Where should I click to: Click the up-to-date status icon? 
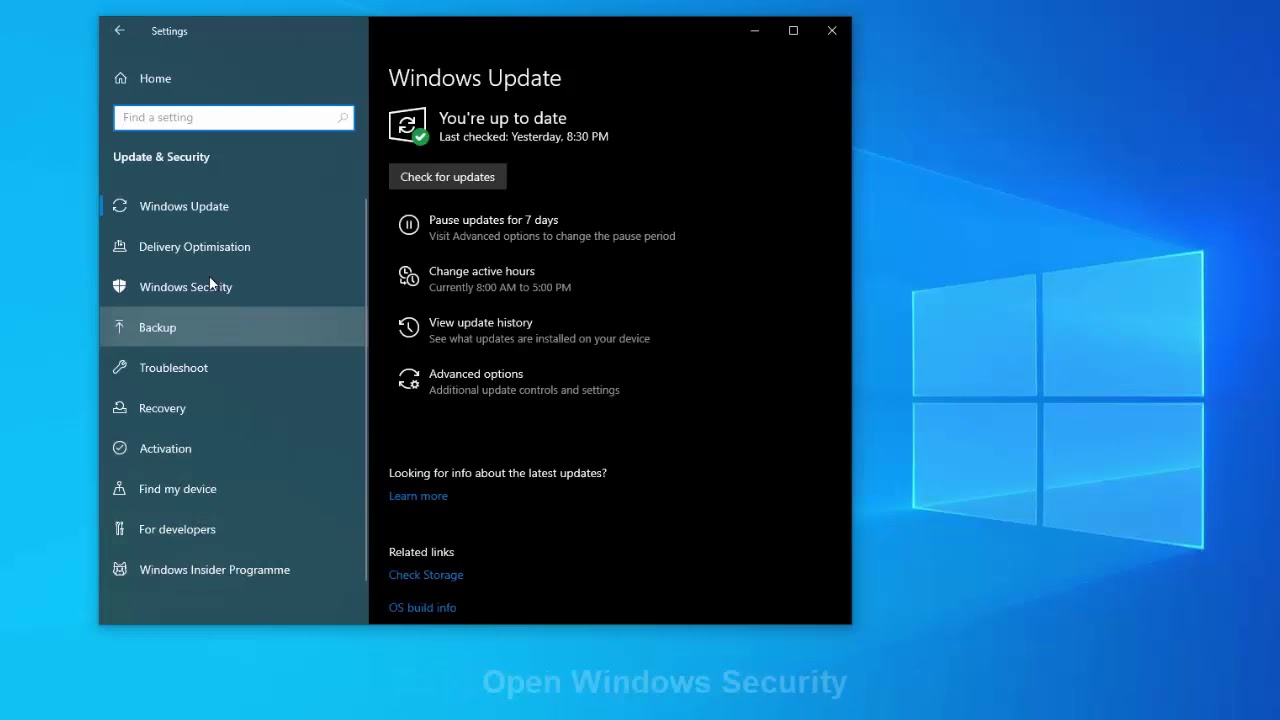pos(408,126)
